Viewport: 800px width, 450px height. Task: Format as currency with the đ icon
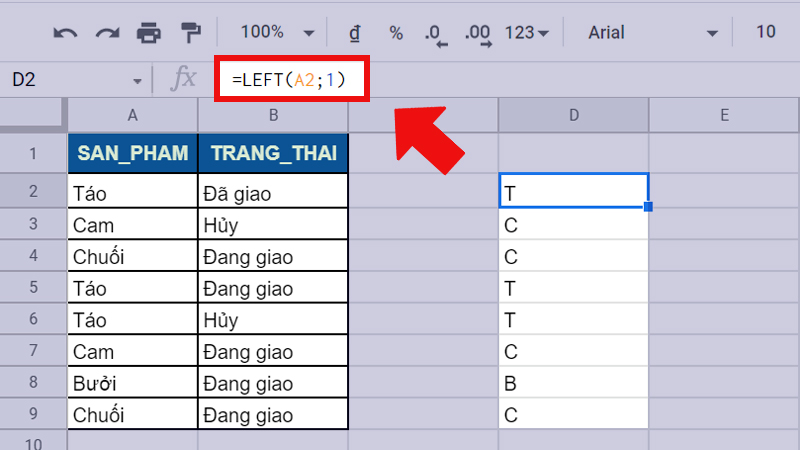point(354,33)
